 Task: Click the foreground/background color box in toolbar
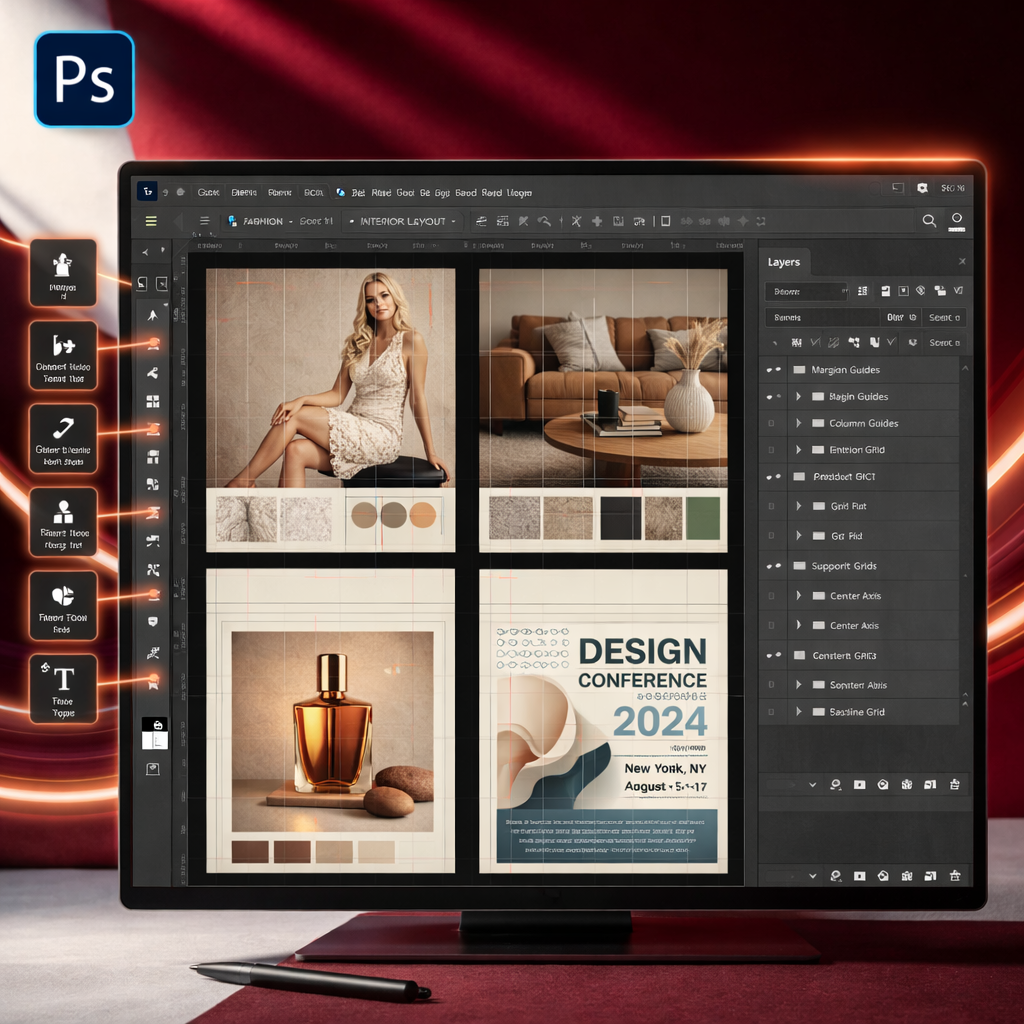[154, 733]
